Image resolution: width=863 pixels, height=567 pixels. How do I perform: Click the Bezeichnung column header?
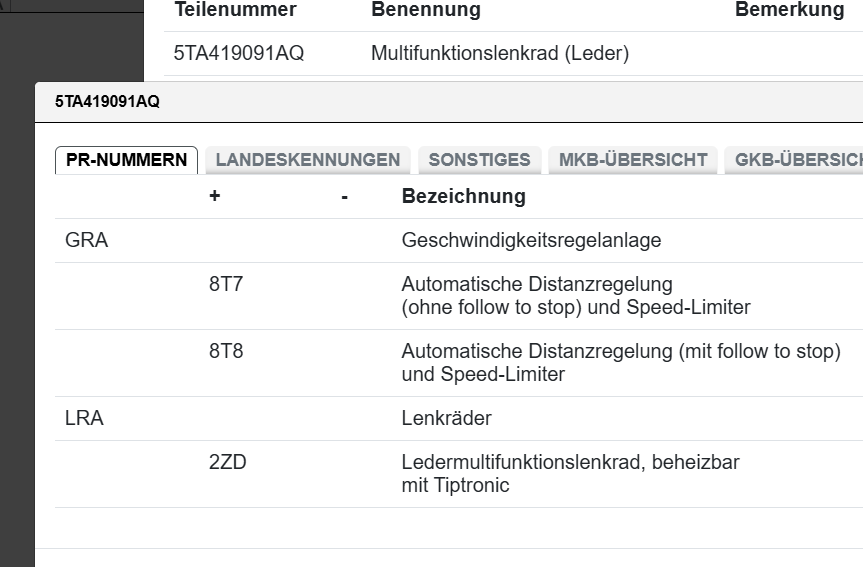click(463, 196)
